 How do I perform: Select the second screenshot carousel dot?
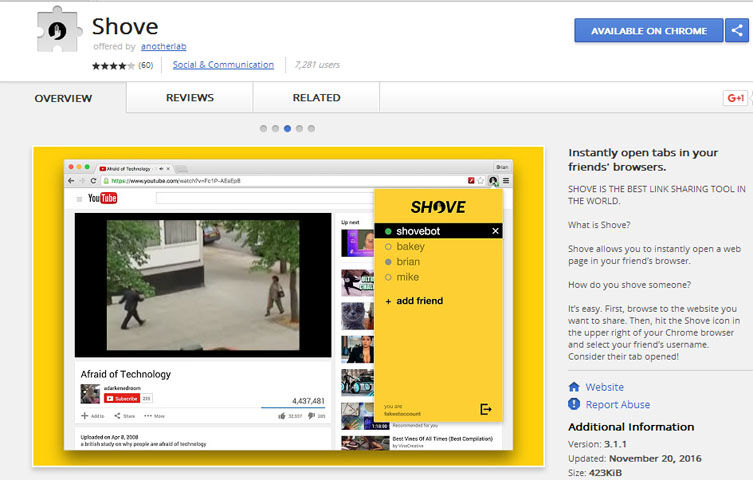[275, 129]
